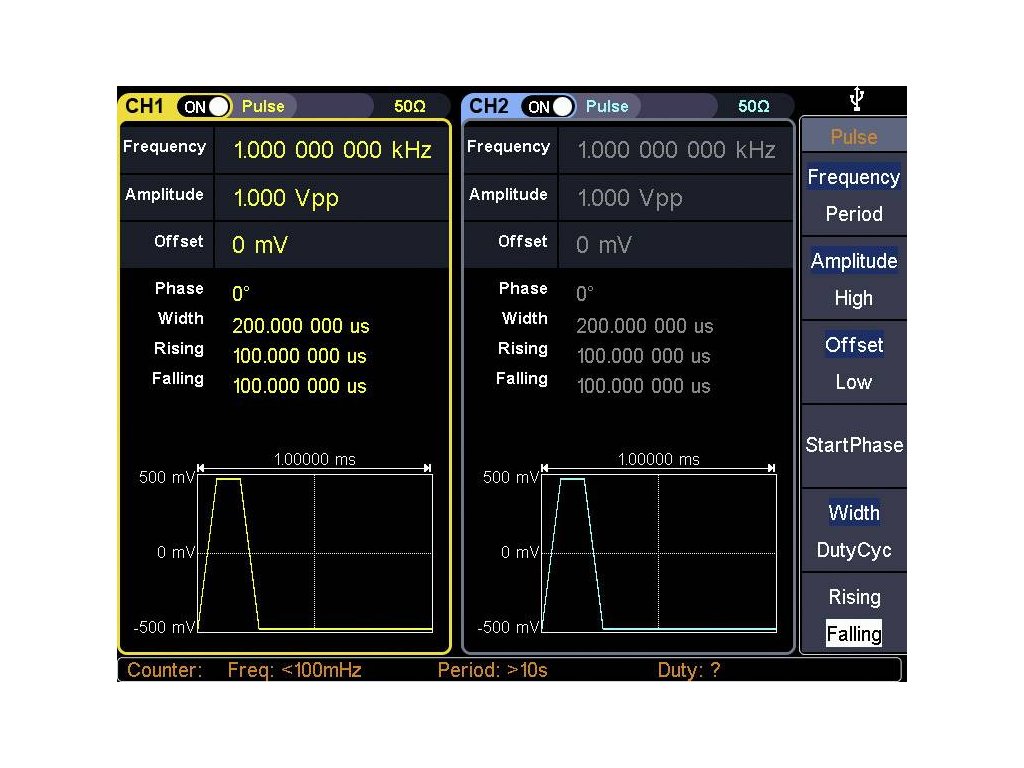This screenshot has height=768, width=1024.
Task: Switch to CH2 channel tab
Action: click(x=489, y=106)
